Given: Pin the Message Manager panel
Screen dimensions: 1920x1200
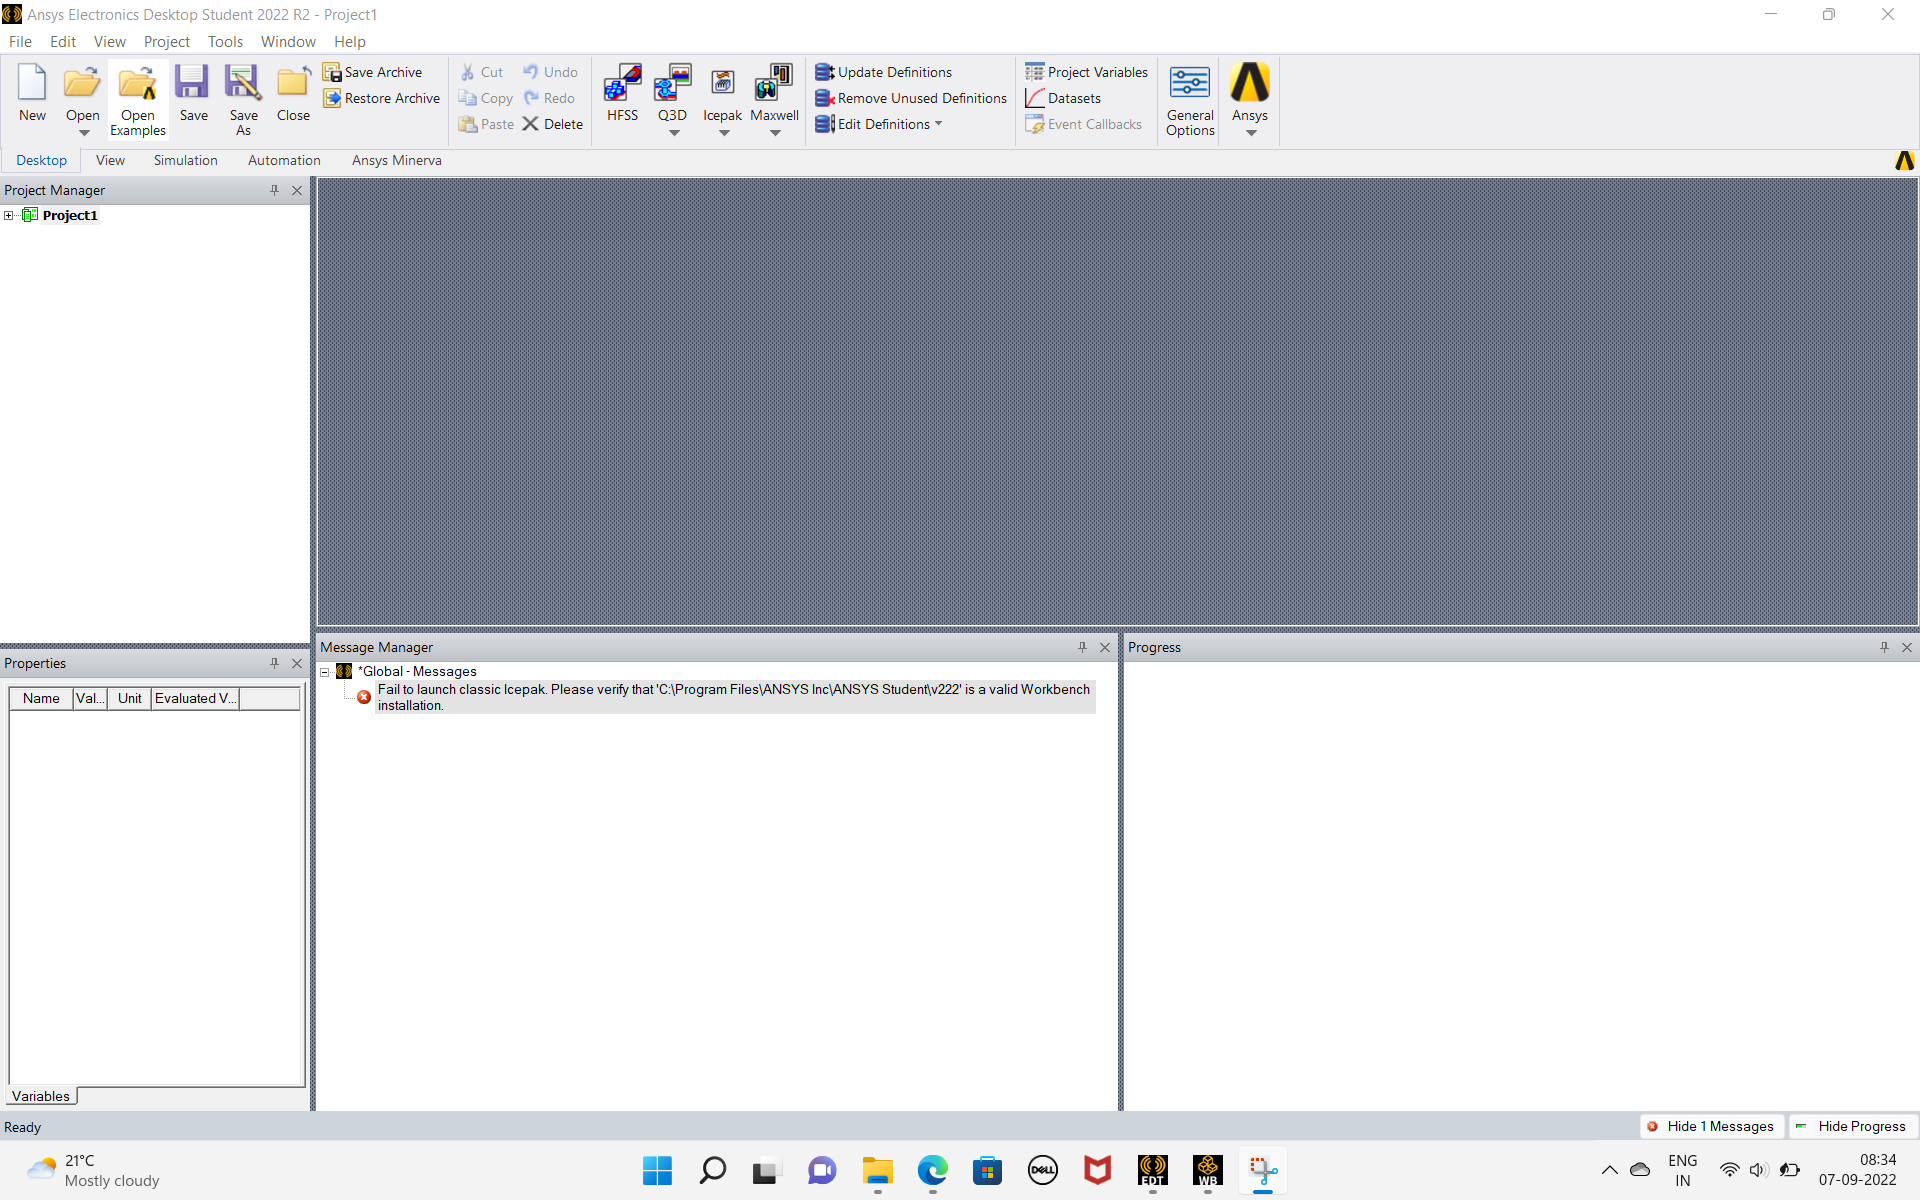Looking at the screenshot, I should tap(1082, 647).
